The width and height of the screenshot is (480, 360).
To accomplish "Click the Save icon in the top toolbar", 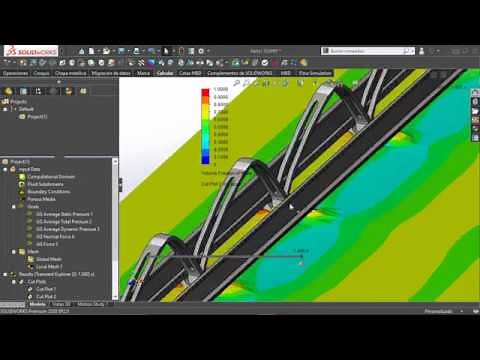I will click(x=121, y=51).
